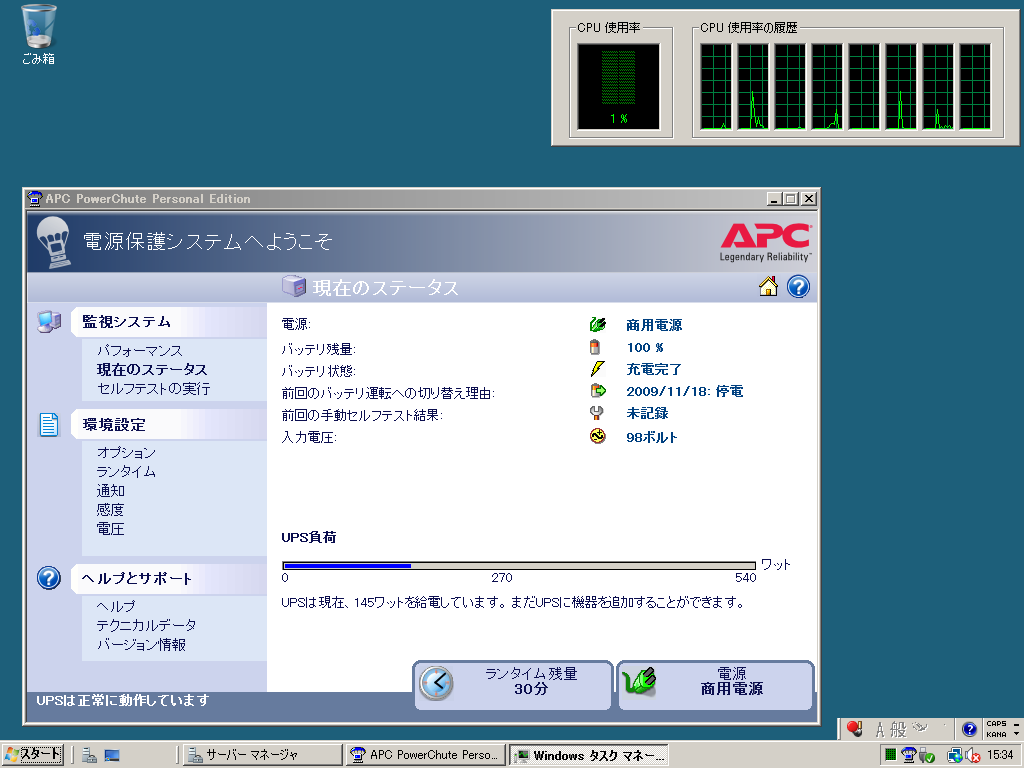Click the APC logo in the banner
This screenshot has width=1024, height=768.
click(765, 242)
